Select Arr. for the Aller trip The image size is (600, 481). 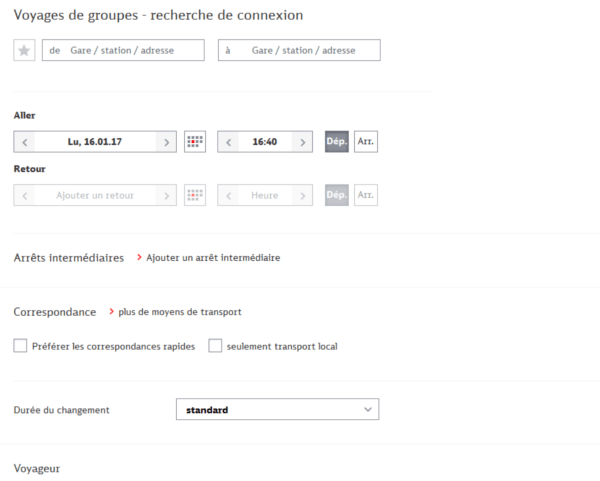coord(366,142)
